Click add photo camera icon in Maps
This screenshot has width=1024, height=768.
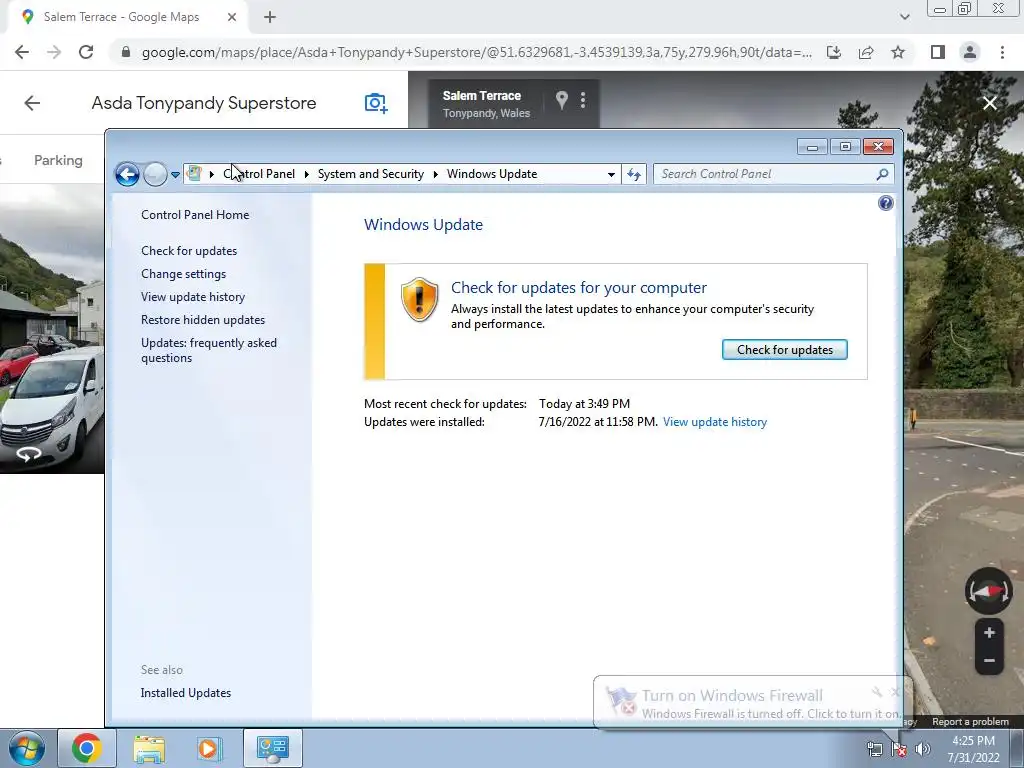pyautogui.click(x=376, y=103)
